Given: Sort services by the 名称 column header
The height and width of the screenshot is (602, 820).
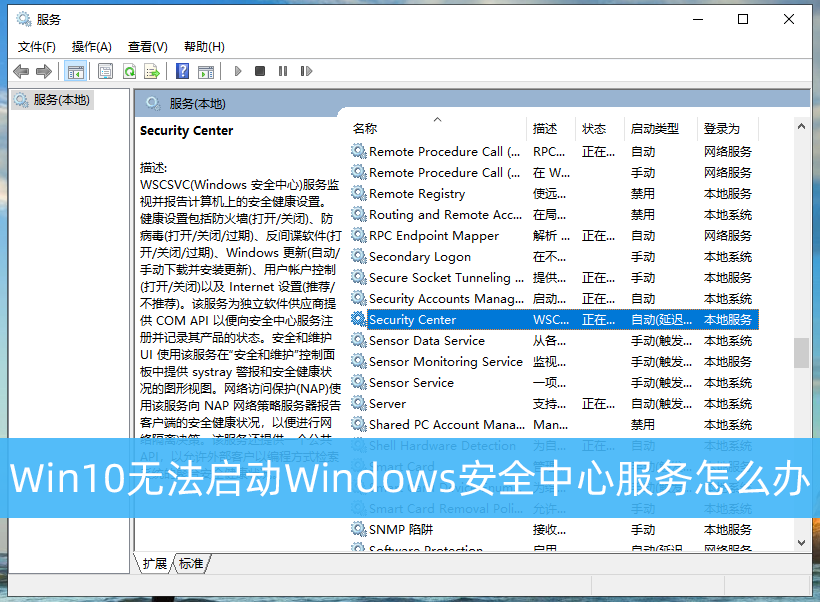Looking at the screenshot, I should 366,129.
